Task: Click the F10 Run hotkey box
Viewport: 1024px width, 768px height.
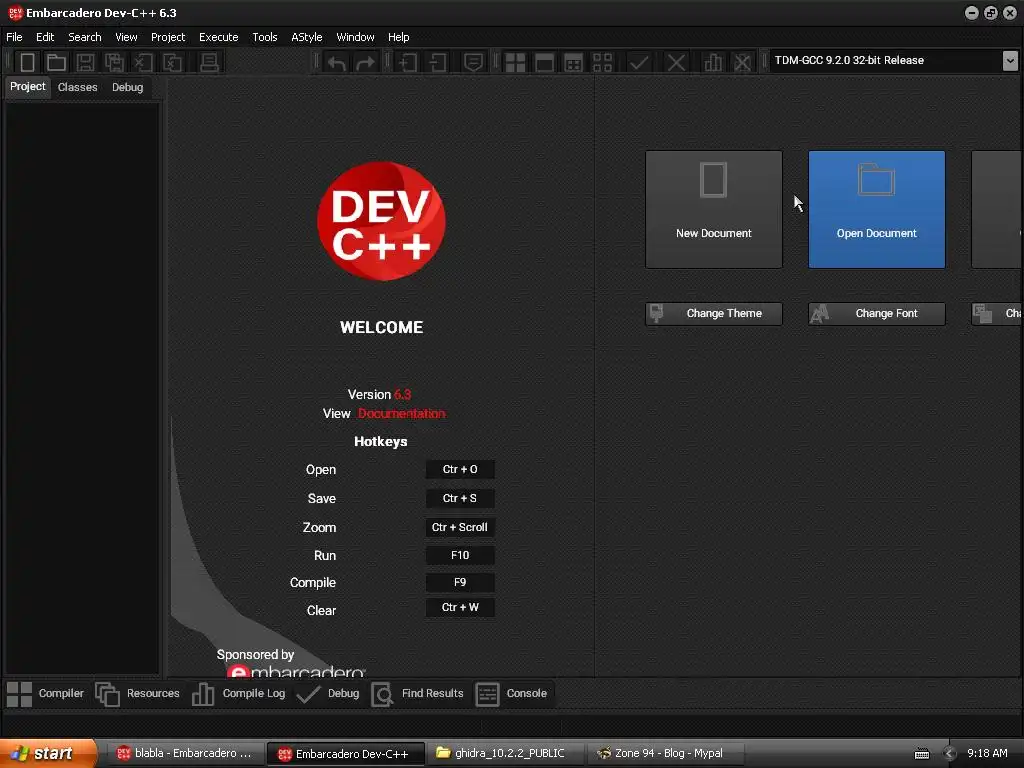Action: [x=460, y=555]
